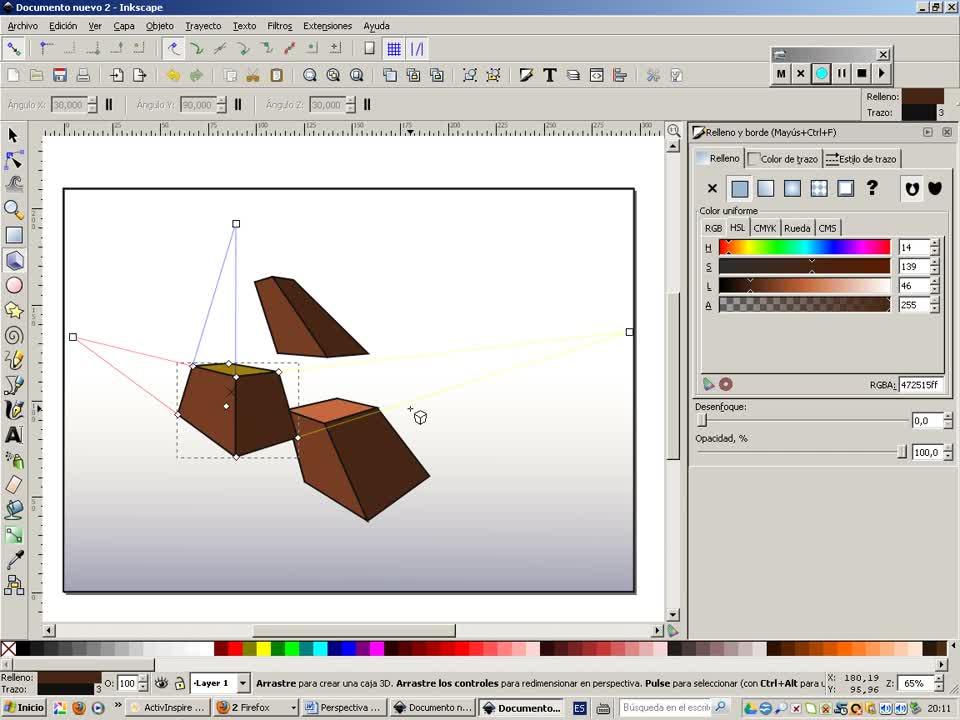Open the Layer 1 dropdown
The height and width of the screenshot is (720, 960).
(x=243, y=683)
